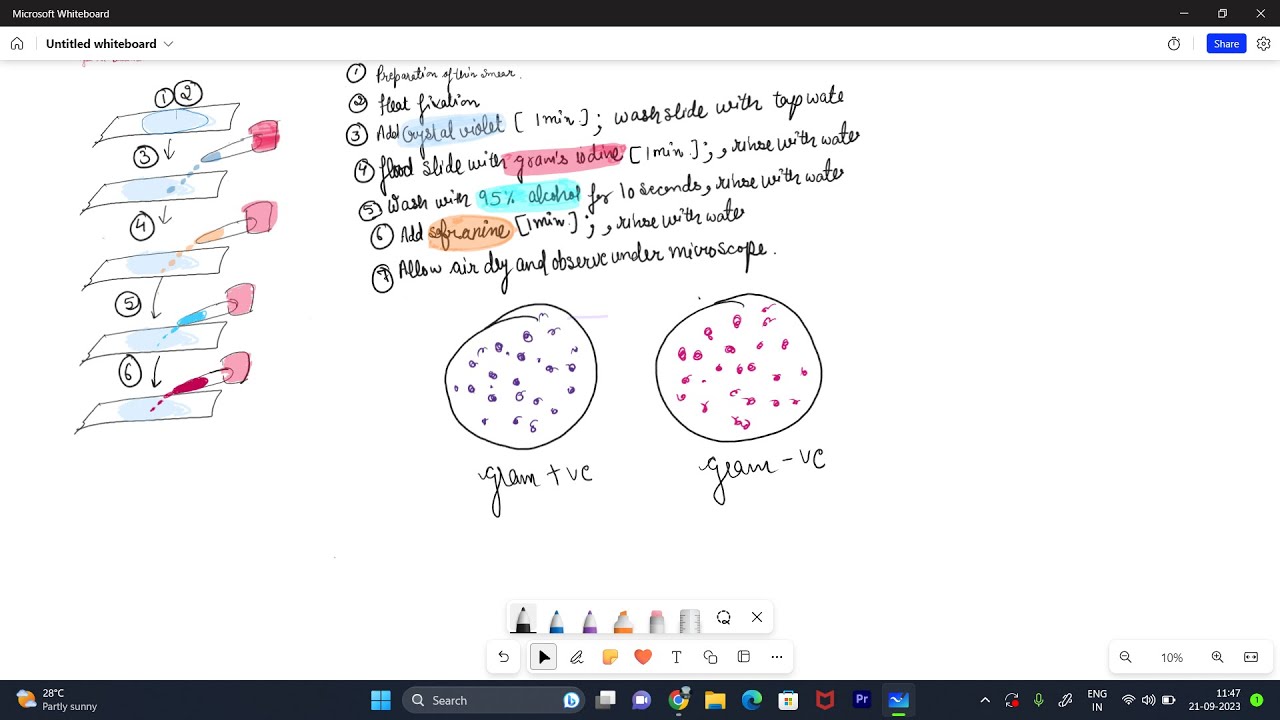Open Google Chrome from taskbar
This screenshot has height=720, width=1280.
pyautogui.click(x=679, y=700)
